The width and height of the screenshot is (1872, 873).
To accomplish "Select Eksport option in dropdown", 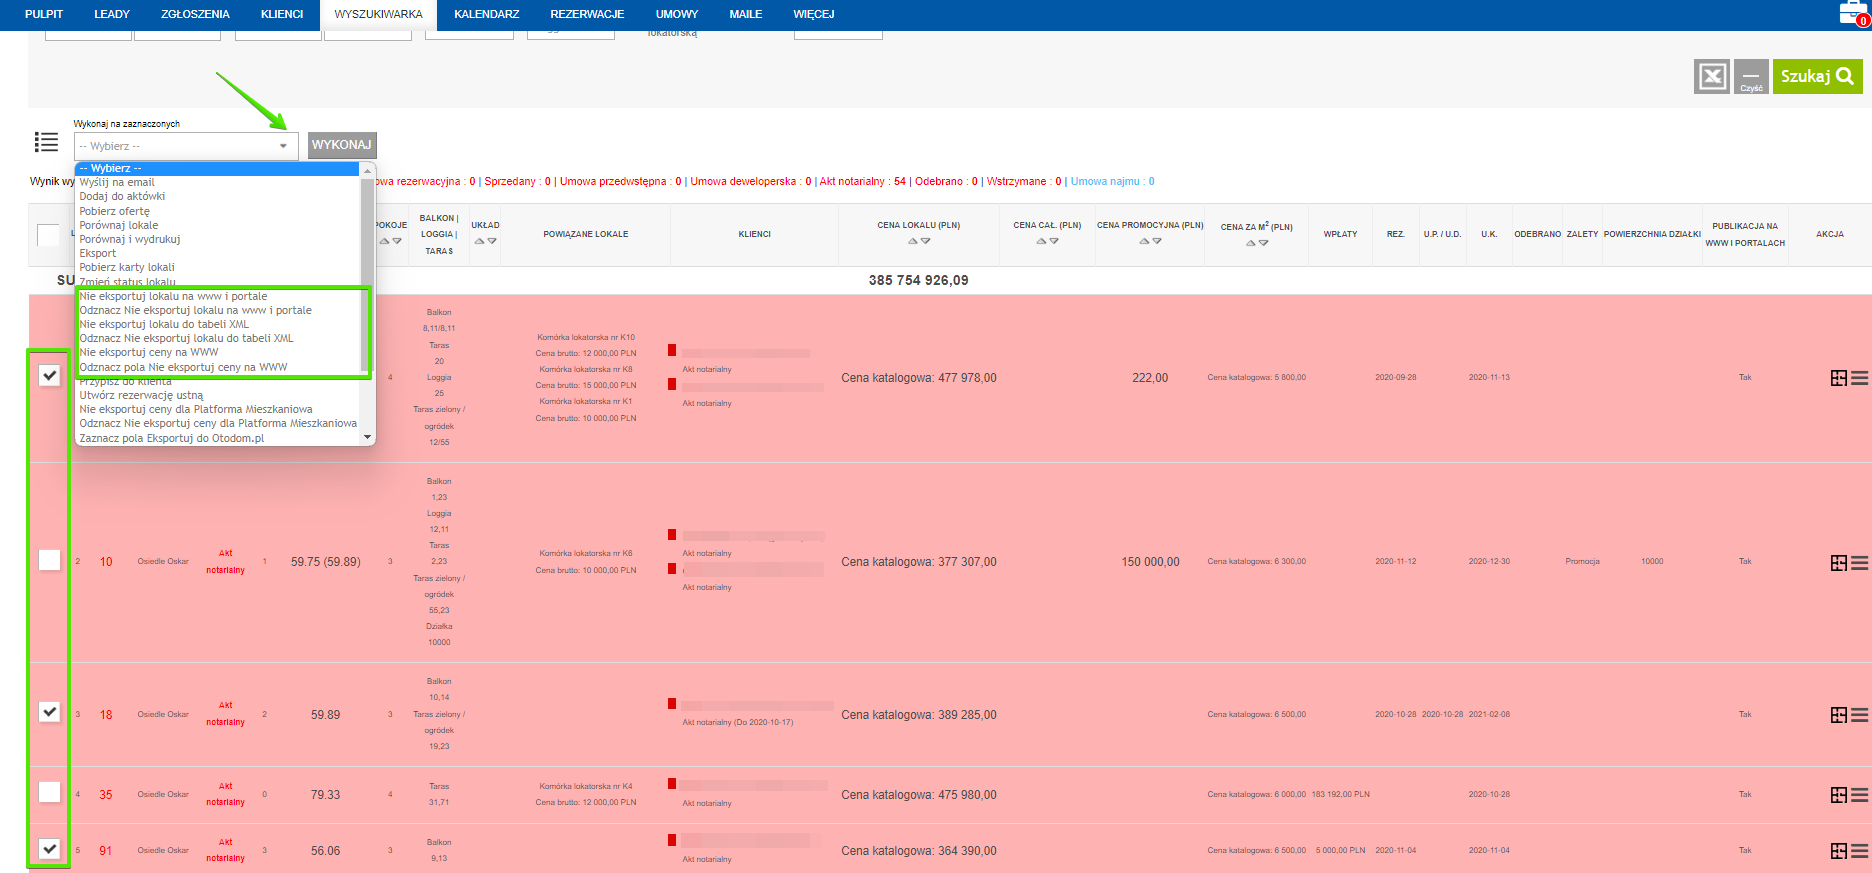I will pyautogui.click(x=218, y=253).
